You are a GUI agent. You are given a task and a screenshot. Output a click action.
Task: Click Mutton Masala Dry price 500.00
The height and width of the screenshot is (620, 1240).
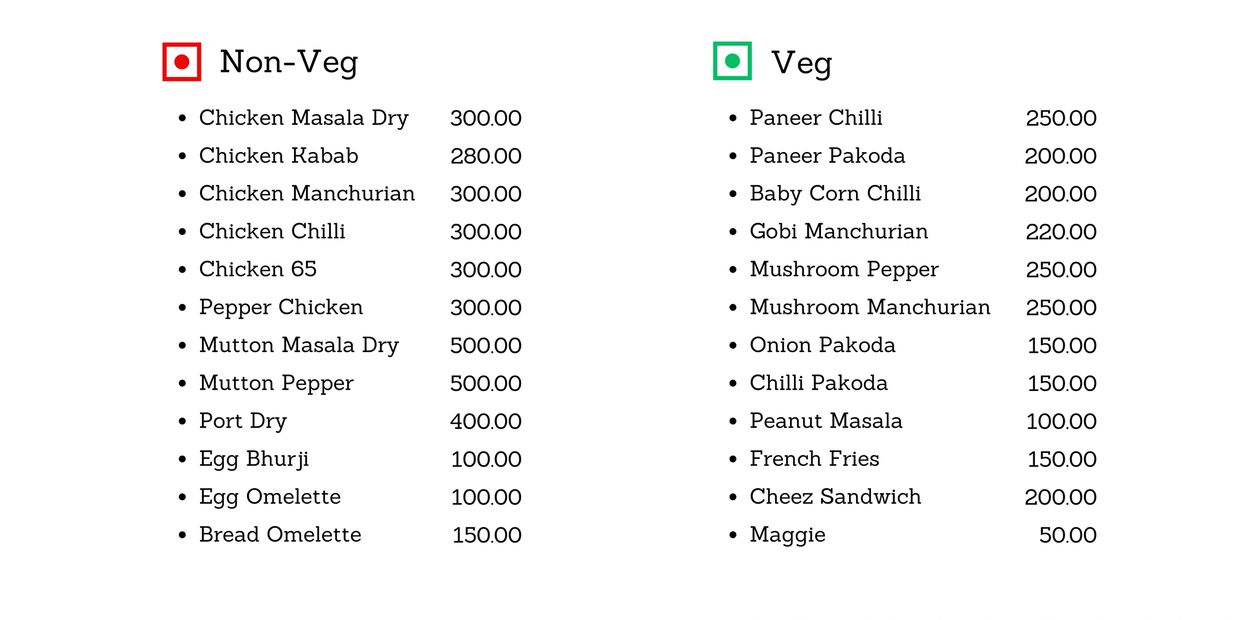click(485, 346)
